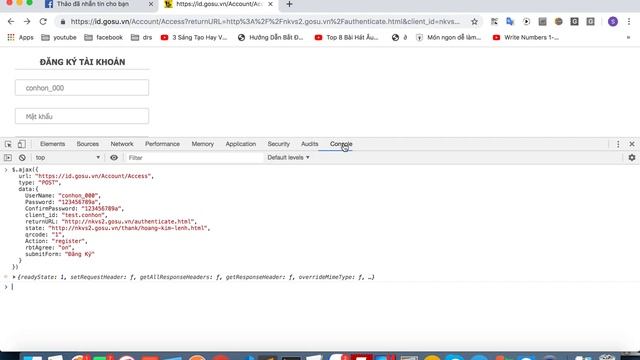This screenshot has height=360, width=640.
Task: Expand the readyState response object
Action: click(x=14, y=277)
